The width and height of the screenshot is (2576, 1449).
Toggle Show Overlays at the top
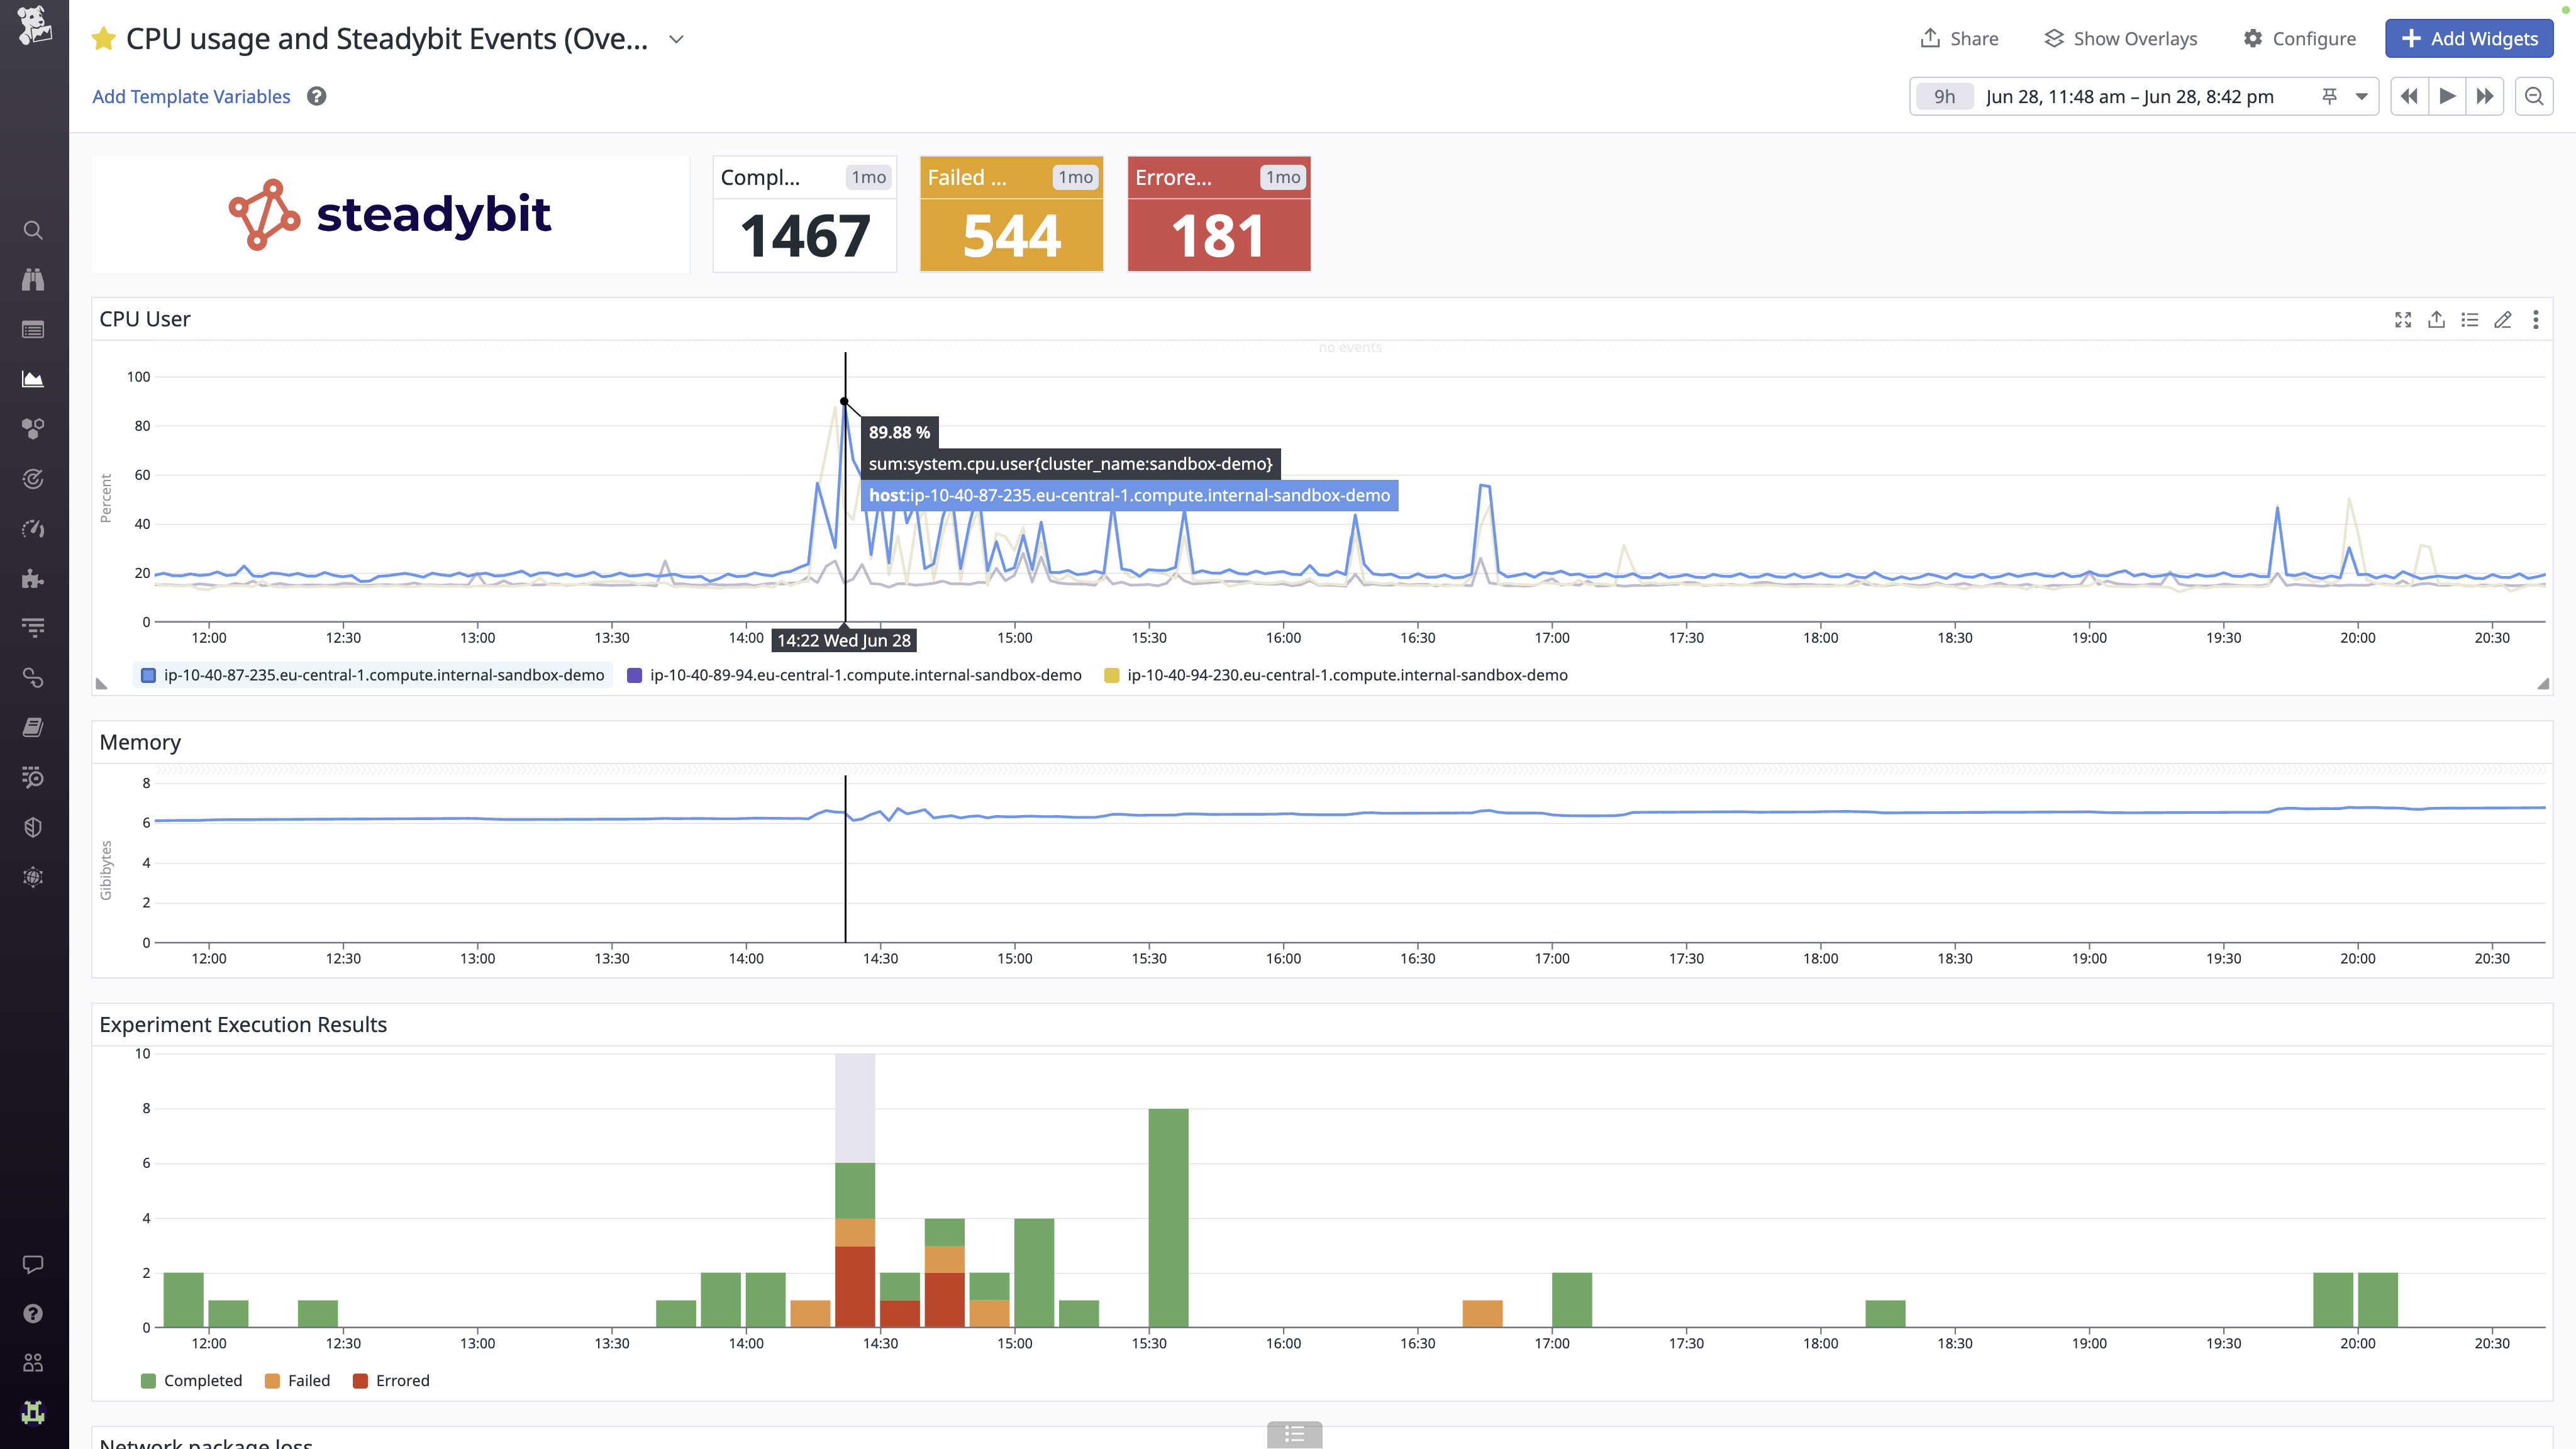point(2120,38)
